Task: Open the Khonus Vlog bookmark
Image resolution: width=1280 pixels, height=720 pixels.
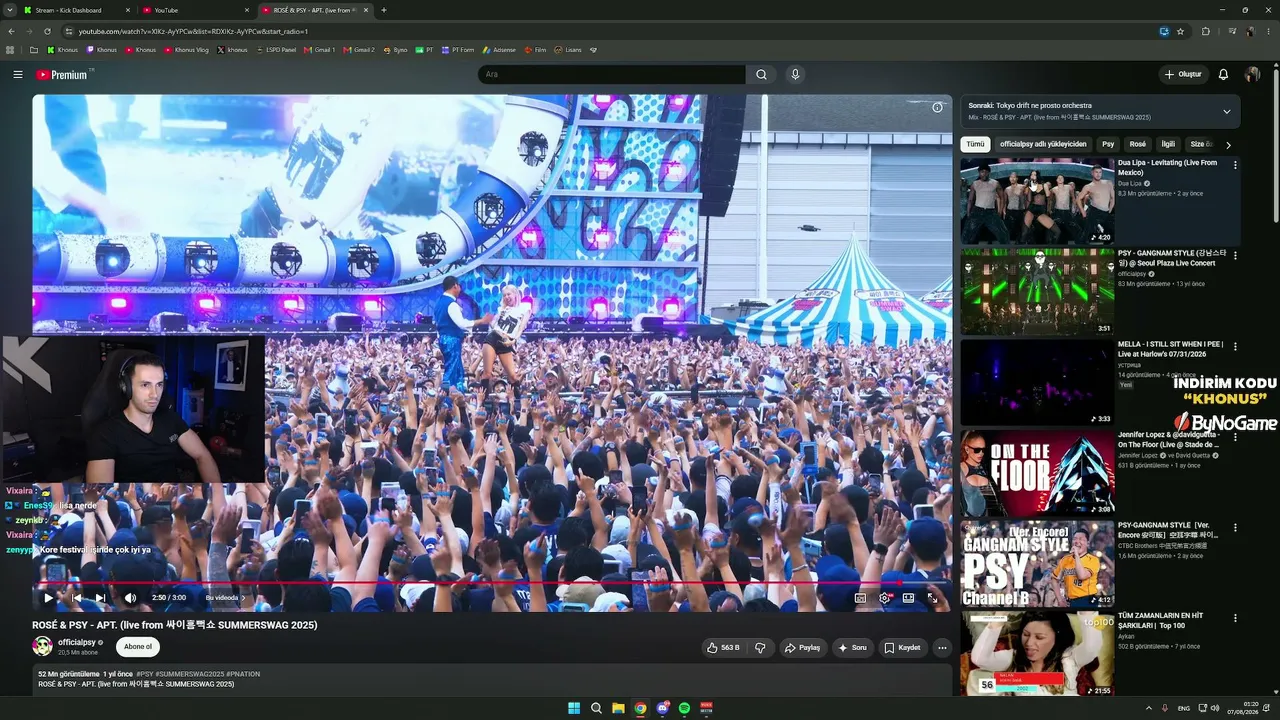Action: point(187,49)
